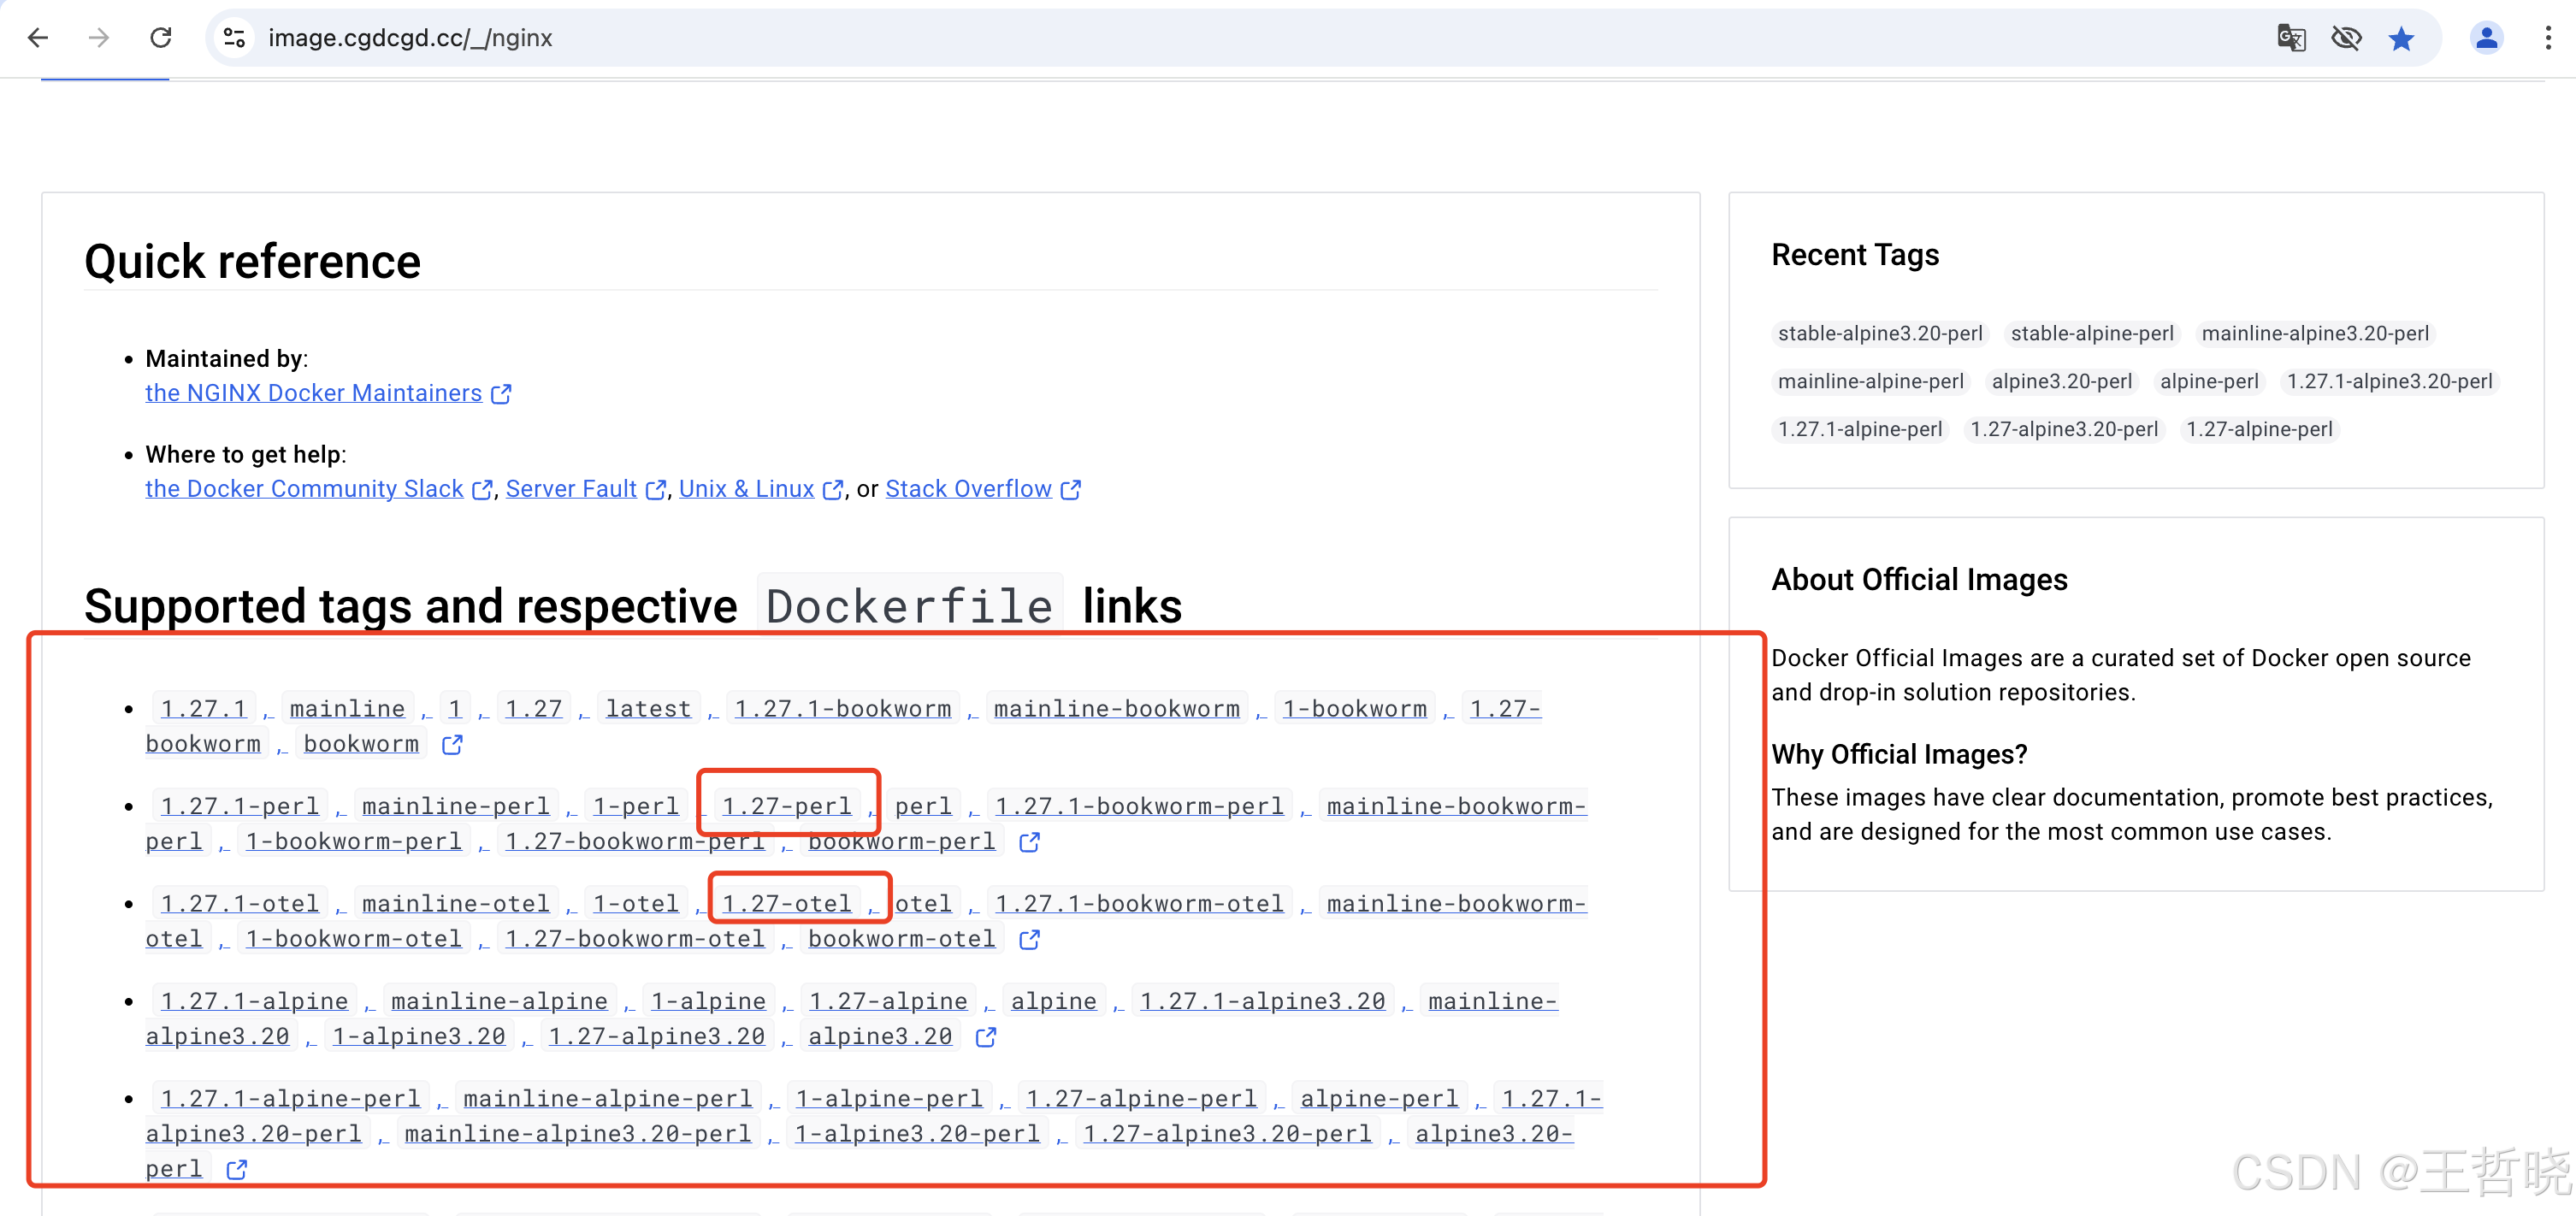Click the crossed-out eye tracking icon

pyautogui.click(x=2346, y=38)
